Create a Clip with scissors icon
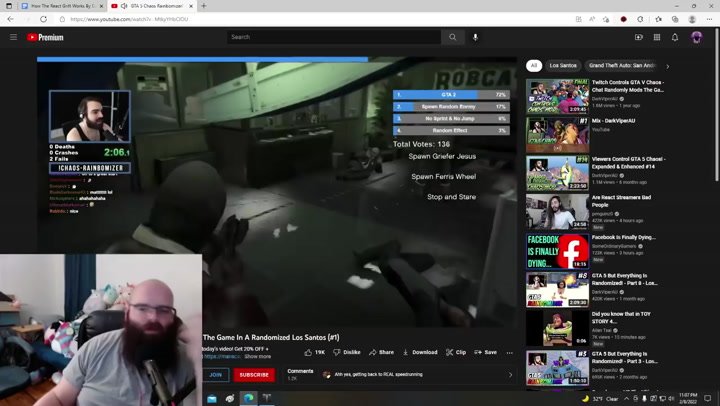720x406 pixels. point(456,352)
